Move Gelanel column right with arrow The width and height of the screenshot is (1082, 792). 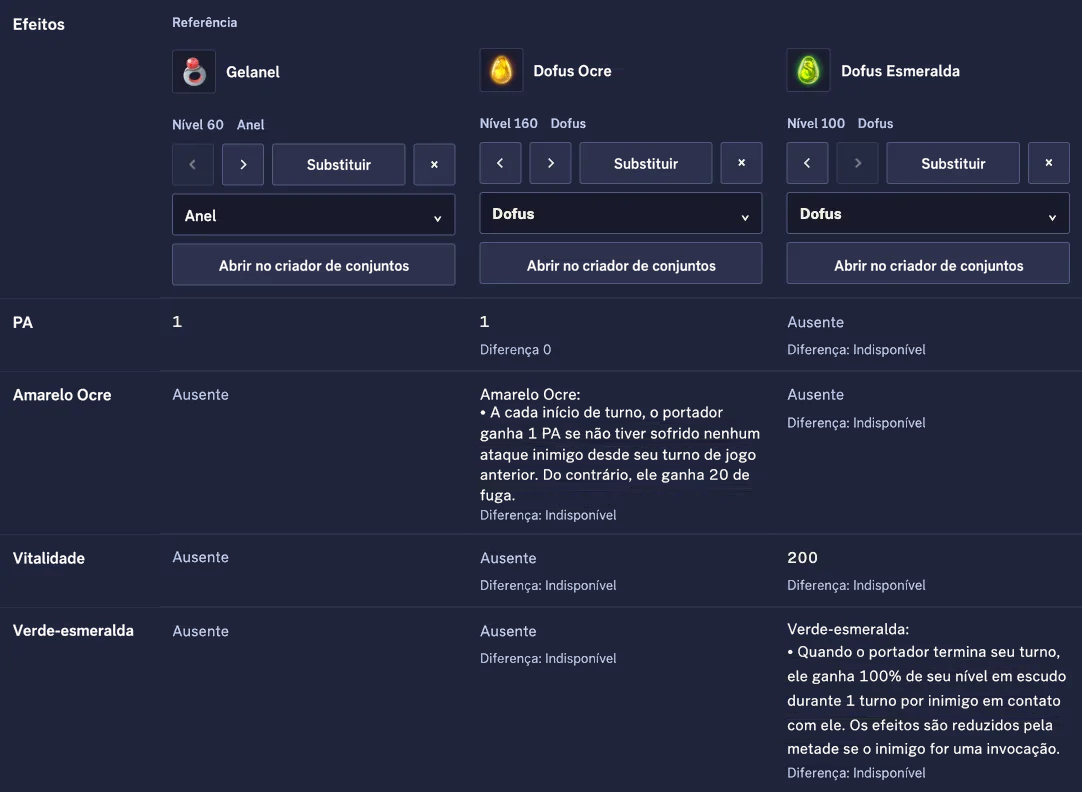tap(243, 164)
